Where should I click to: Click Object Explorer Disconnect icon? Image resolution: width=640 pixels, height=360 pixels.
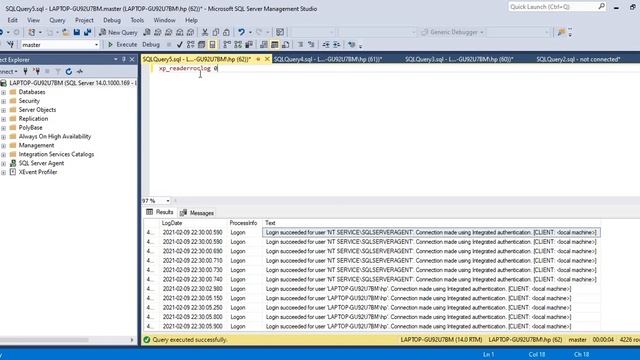pos(36,71)
